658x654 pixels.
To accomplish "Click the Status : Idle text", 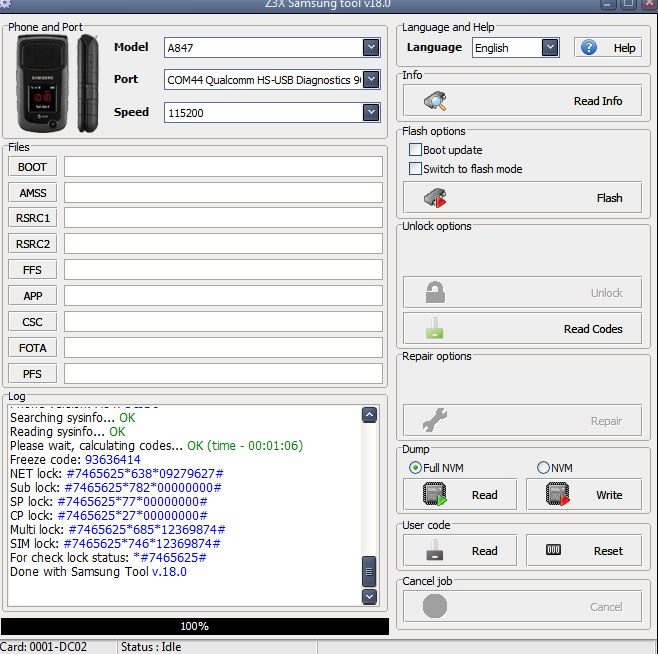I will (x=151, y=647).
